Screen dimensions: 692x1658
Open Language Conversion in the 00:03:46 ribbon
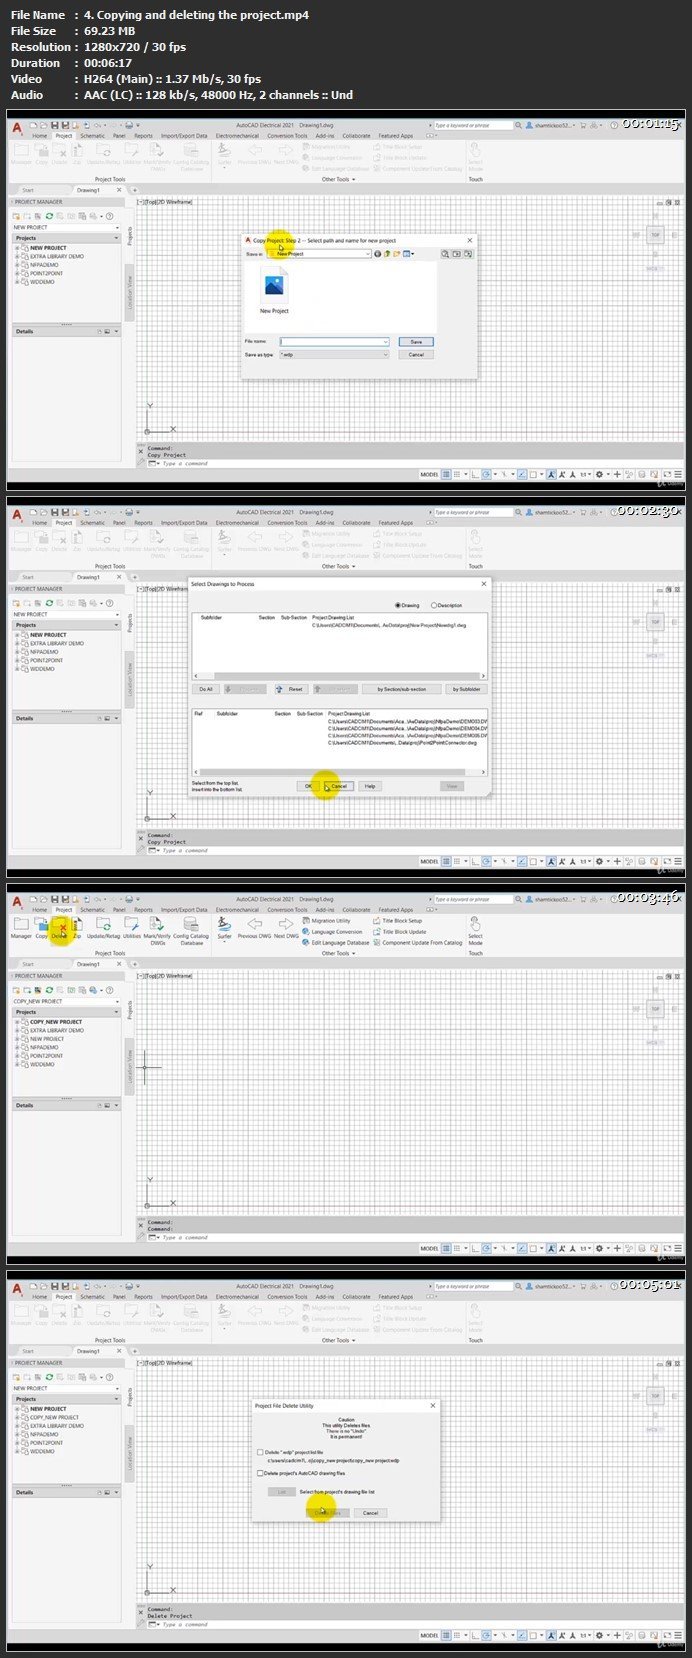click(333, 932)
